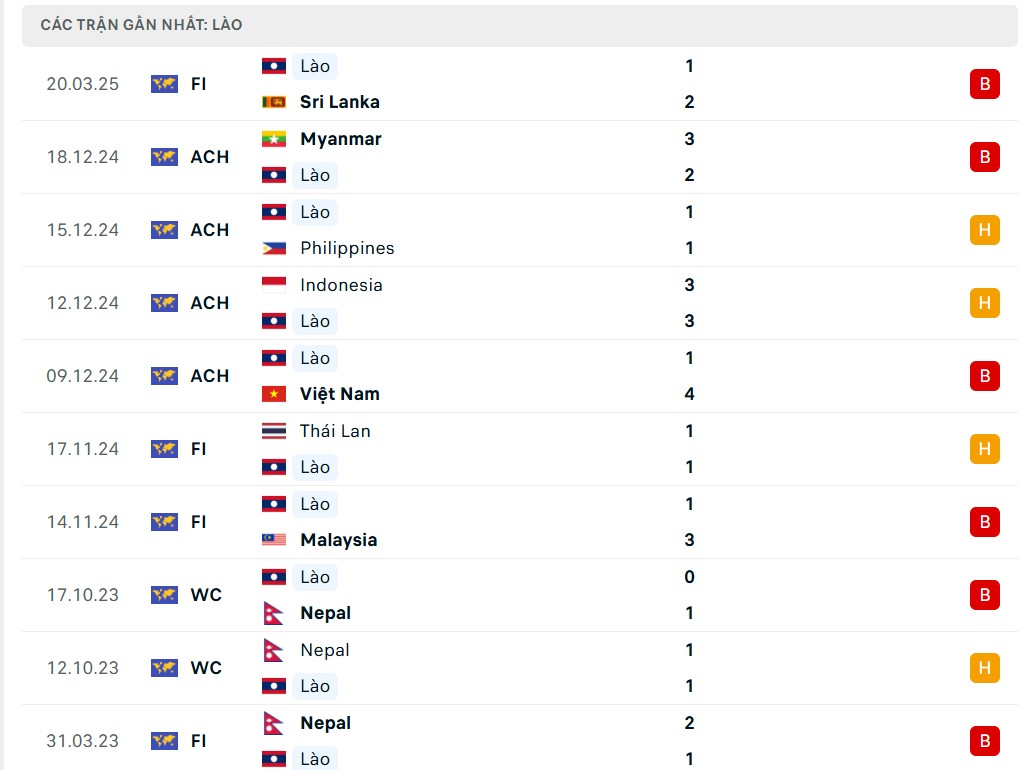Select the Philippines team name

(347, 248)
